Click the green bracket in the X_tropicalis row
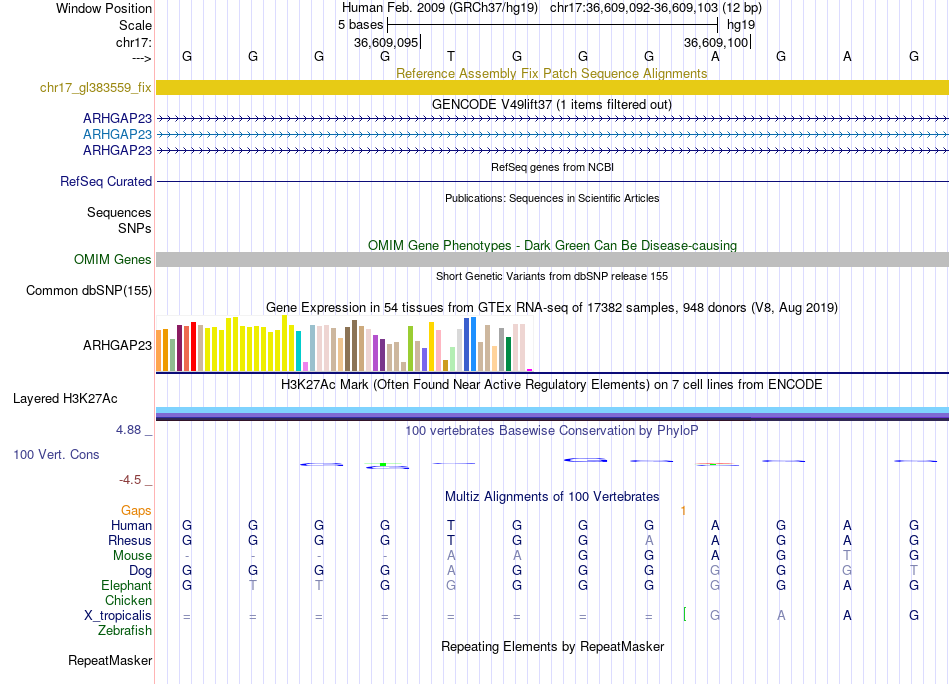The width and height of the screenshot is (950, 684). coord(685,614)
